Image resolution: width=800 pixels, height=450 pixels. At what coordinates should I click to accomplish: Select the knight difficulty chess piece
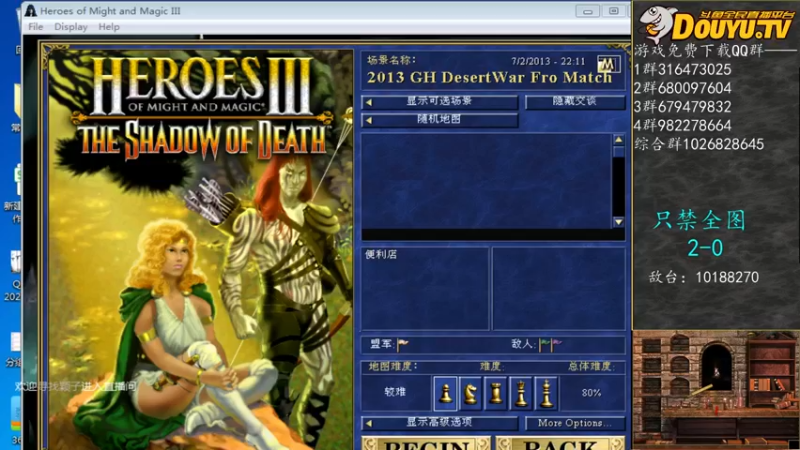pyautogui.click(x=470, y=393)
